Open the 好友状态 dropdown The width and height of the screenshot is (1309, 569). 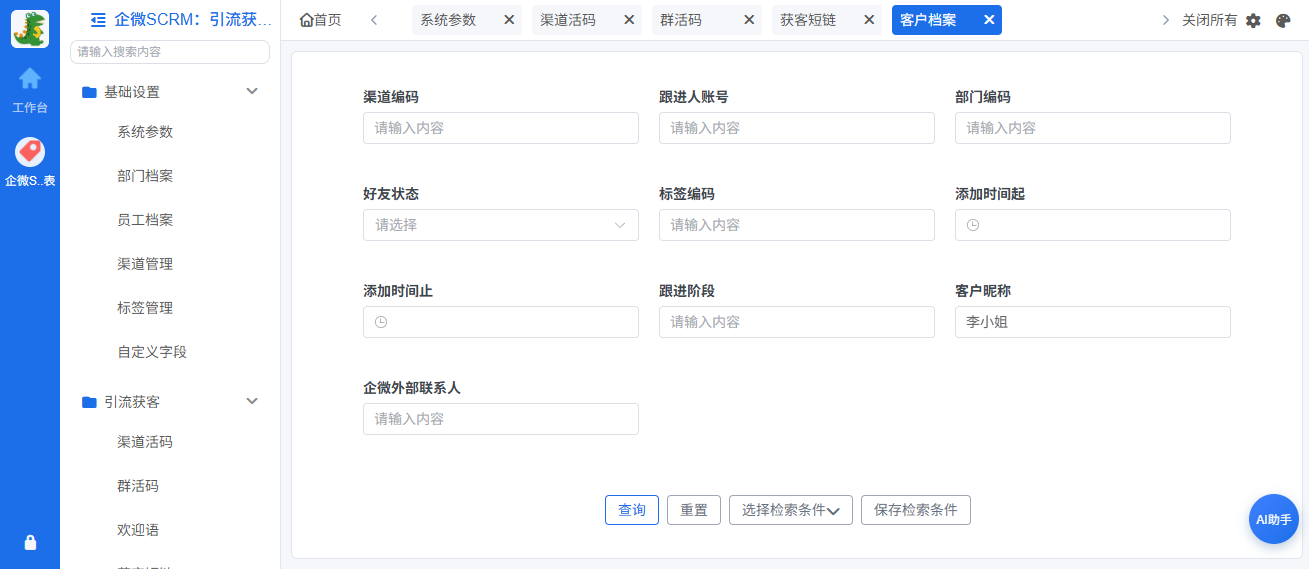point(501,225)
